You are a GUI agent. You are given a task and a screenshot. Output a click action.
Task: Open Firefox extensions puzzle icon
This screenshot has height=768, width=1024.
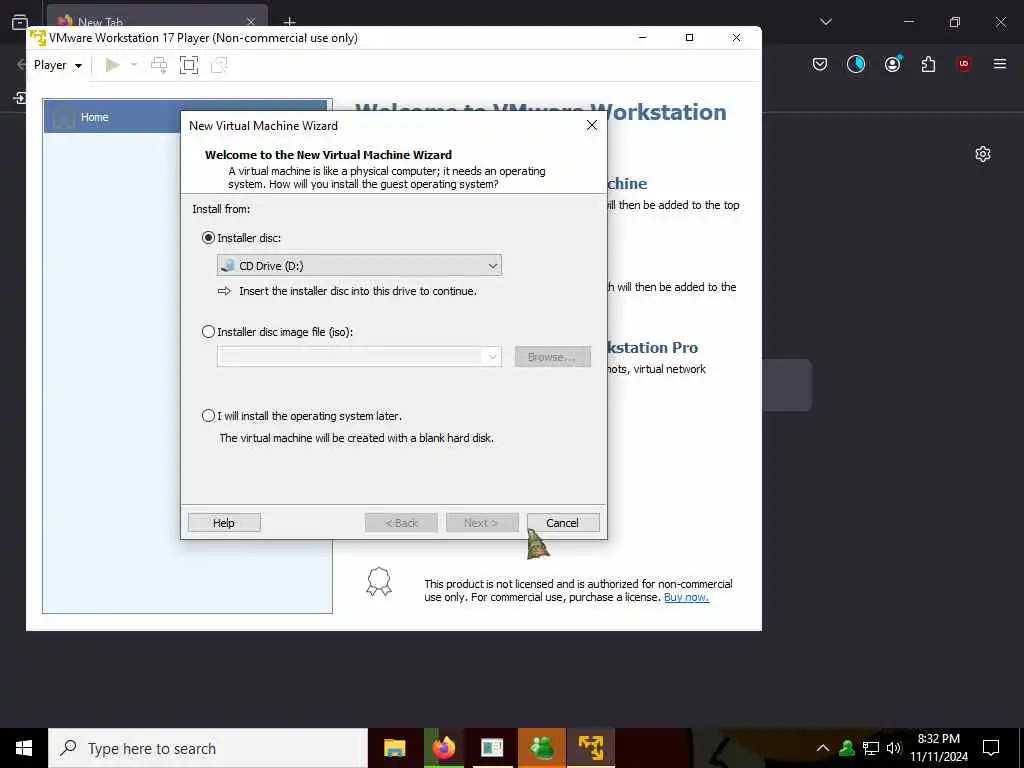(x=928, y=63)
